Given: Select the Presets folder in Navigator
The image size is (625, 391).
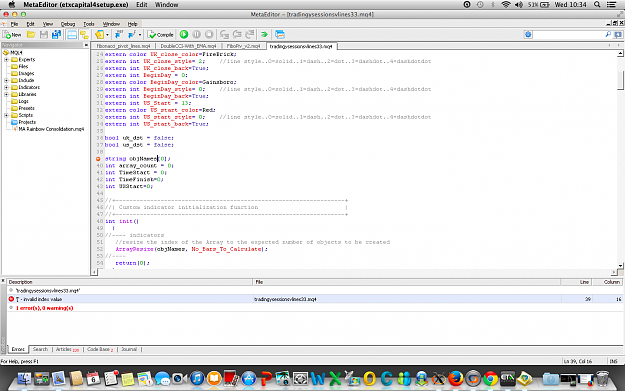Looking at the screenshot, I should pos(26,108).
